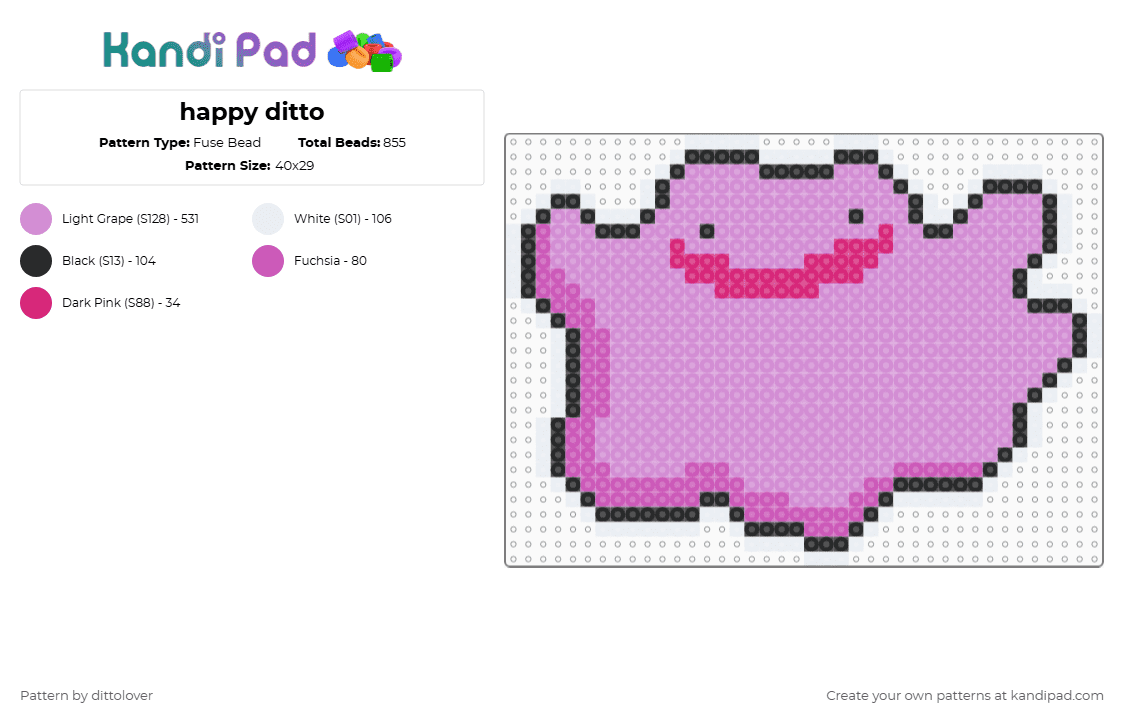Click 'Light Grape (S128) - 531' label
The image size is (1124, 720).
pyautogui.click(x=130, y=219)
